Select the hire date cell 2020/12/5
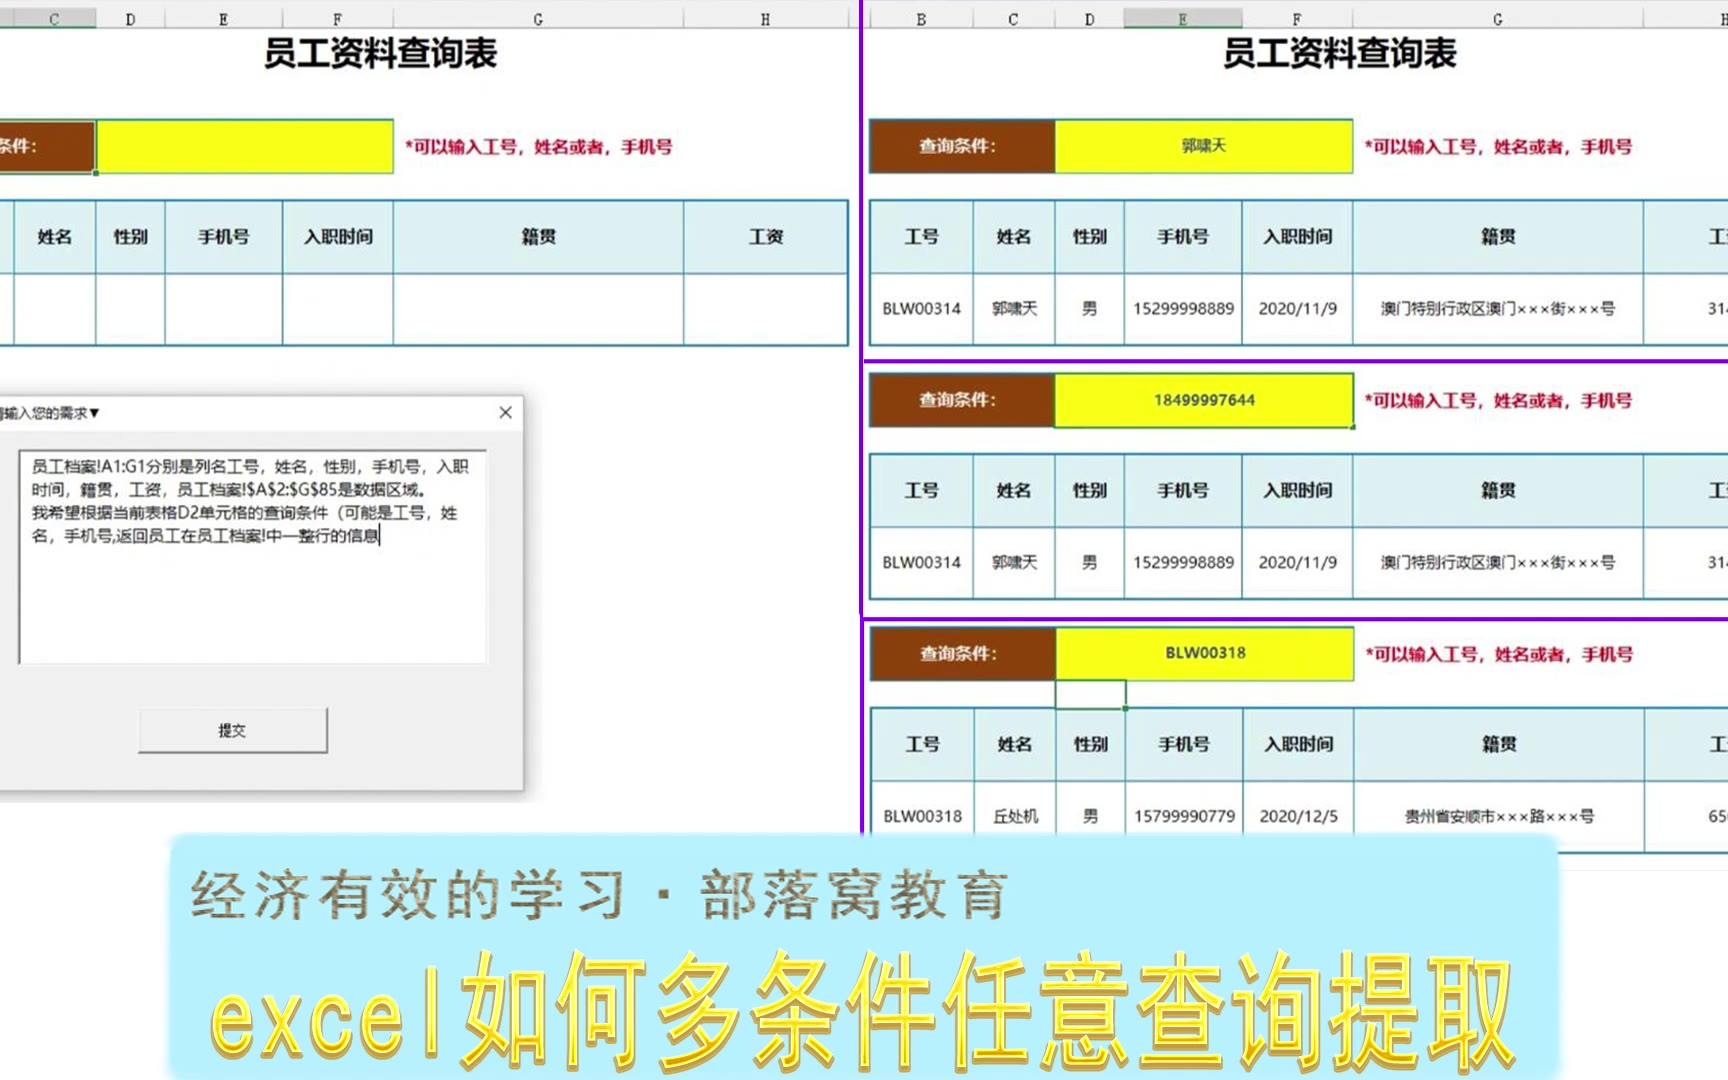This screenshot has height=1080, width=1728. point(1298,816)
